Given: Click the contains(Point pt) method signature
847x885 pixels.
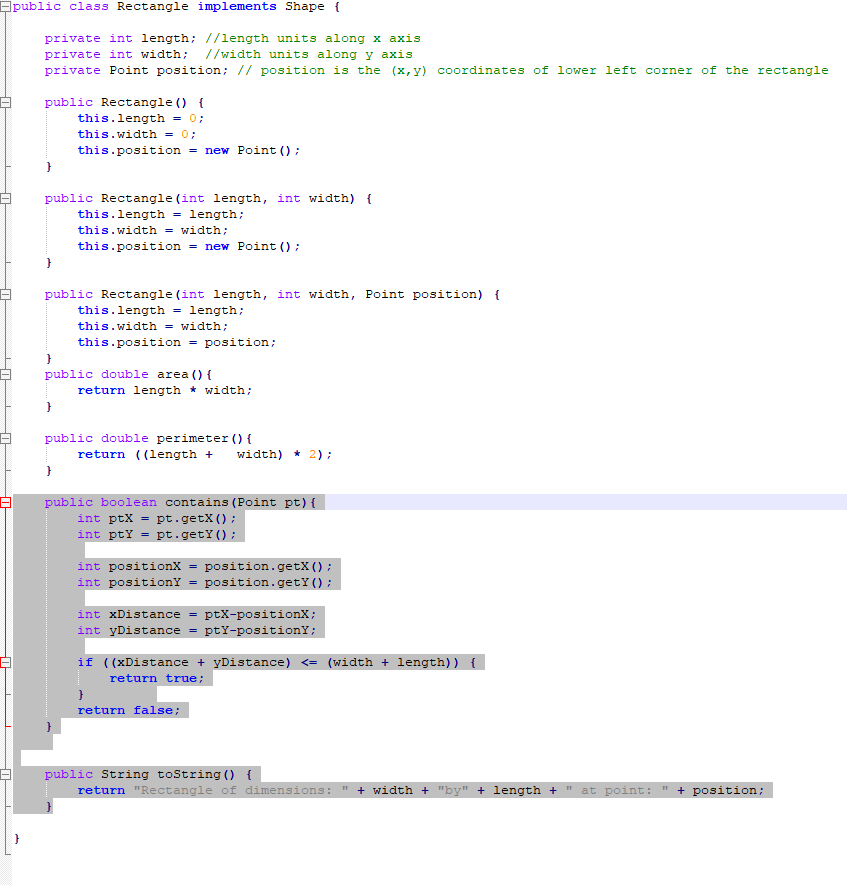Looking at the screenshot, I should (180, 501).
